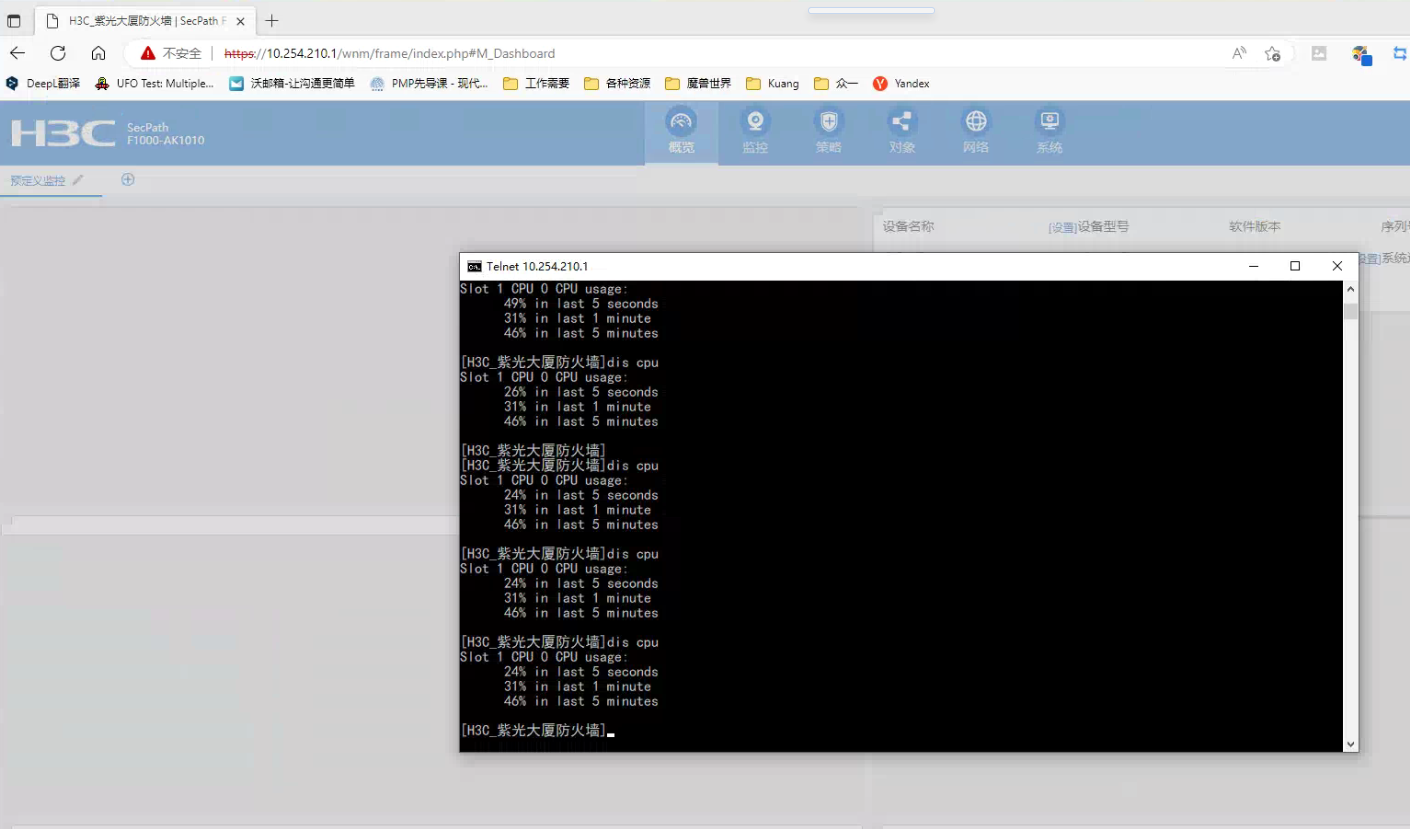Screen dimensions: 1410x829
Task: Open the blue sync icon in Edge toolbar
Action: [1400, 53]
